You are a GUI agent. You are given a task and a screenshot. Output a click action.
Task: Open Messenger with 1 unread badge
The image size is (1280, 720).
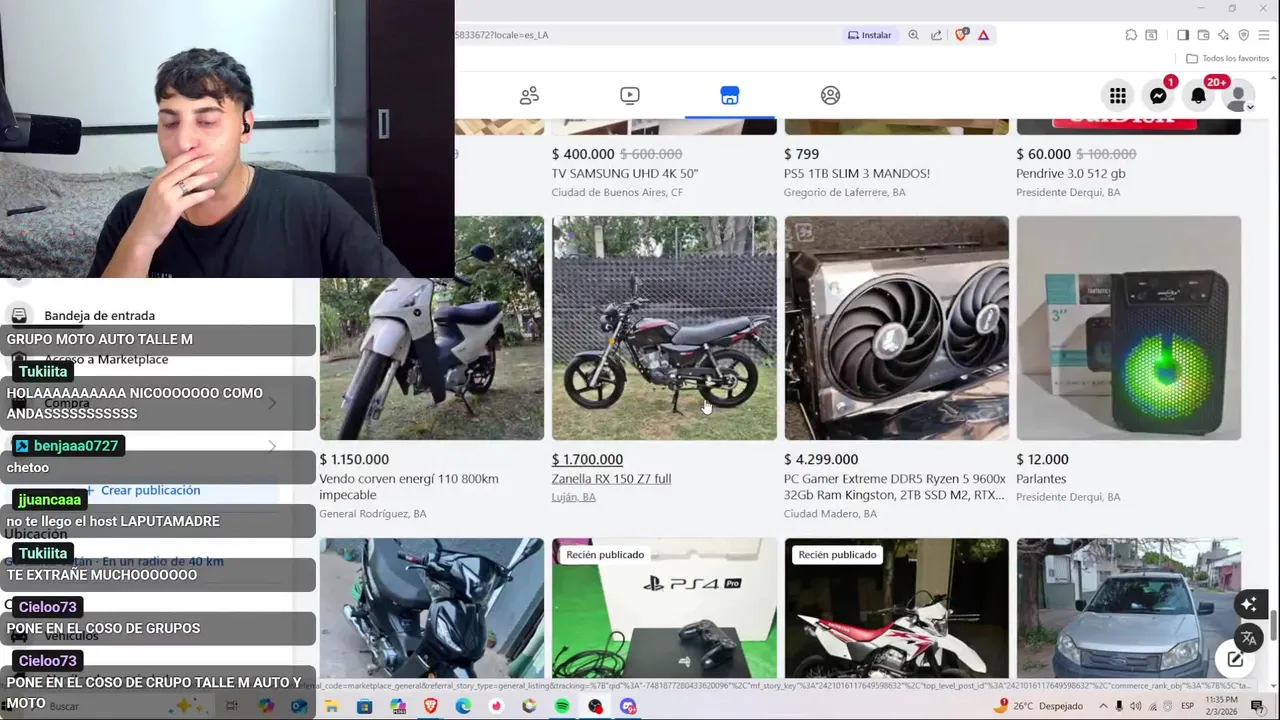coord(1158,96)
